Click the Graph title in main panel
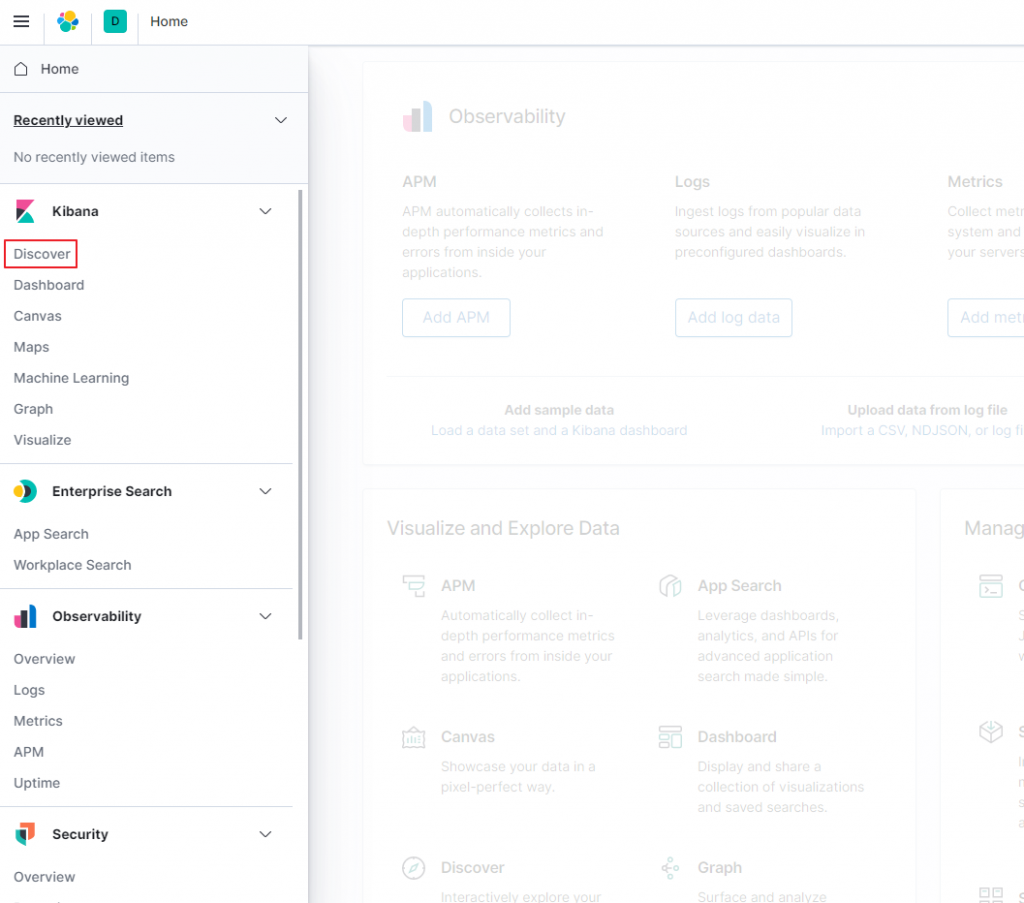 click(x=720, y=867)
